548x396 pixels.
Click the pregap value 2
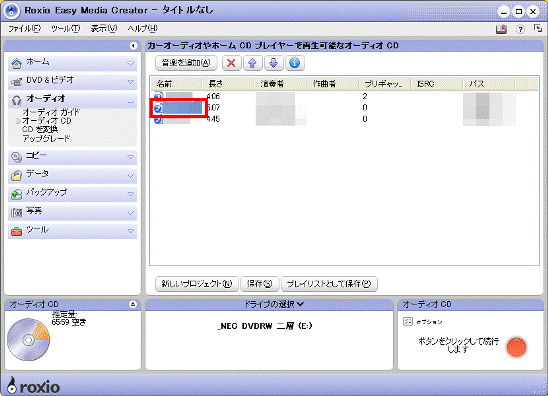coord(365,96)
